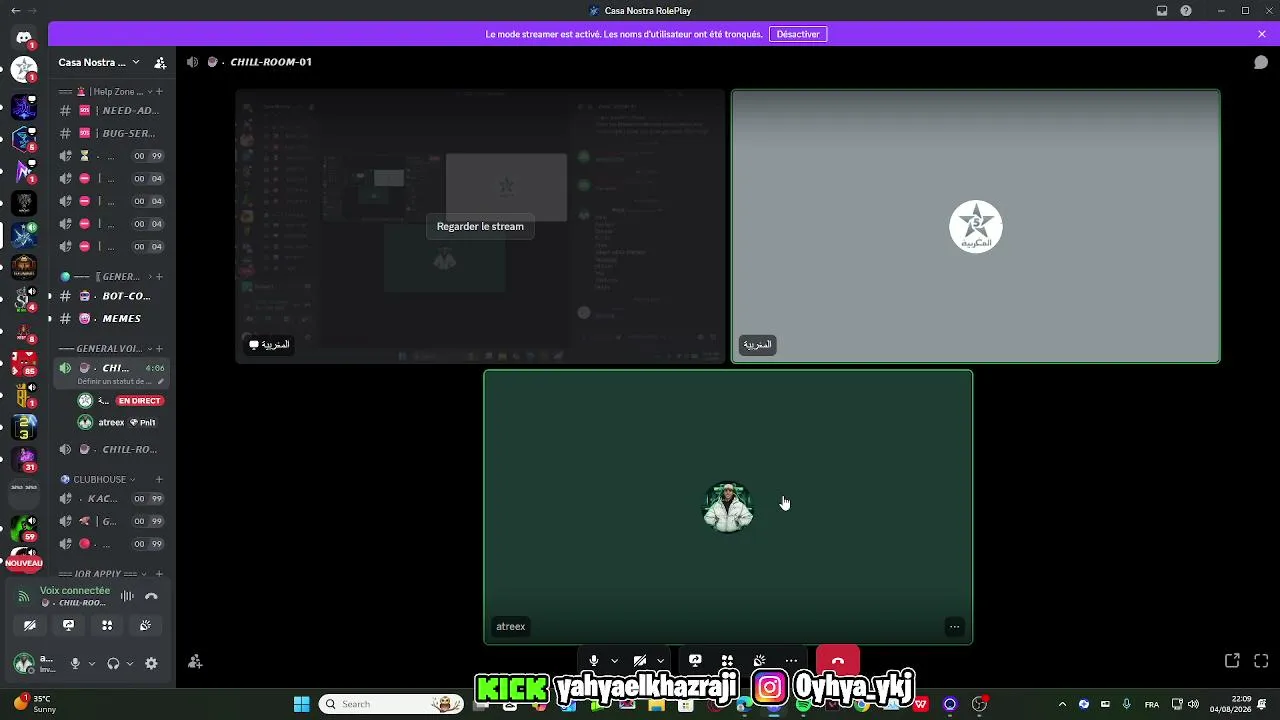This screenshot has height=720, width=1280.
Task: Open the BOT-CO text channel
Action: 110,296
